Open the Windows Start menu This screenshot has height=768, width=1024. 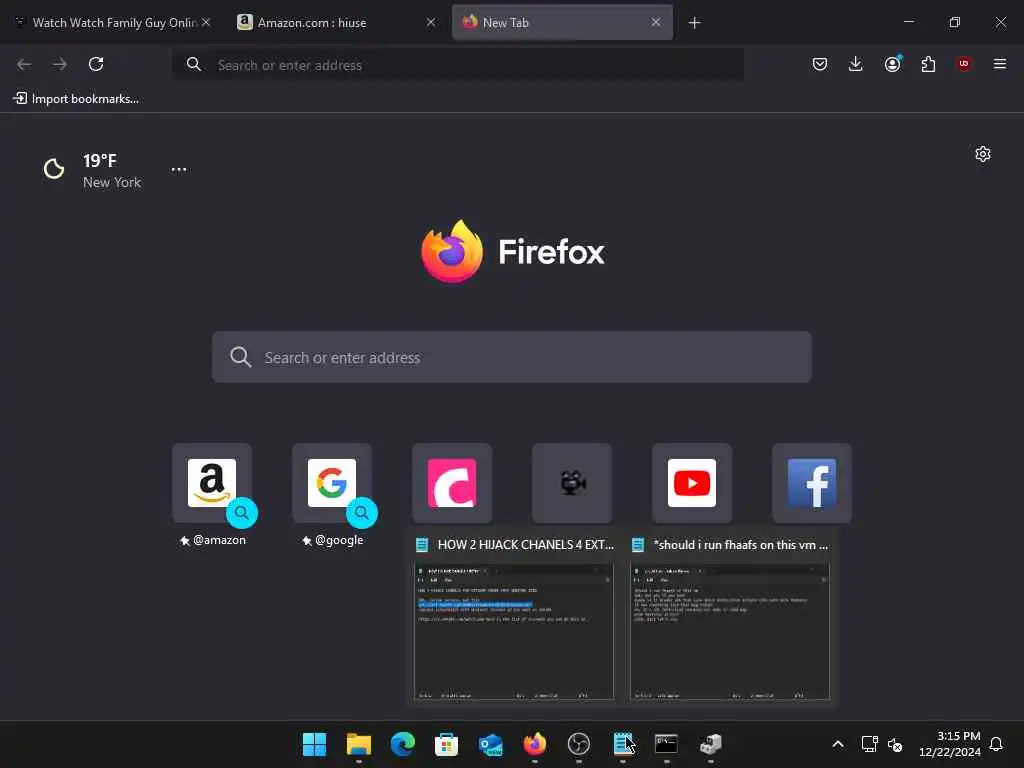tap(315, 744)
